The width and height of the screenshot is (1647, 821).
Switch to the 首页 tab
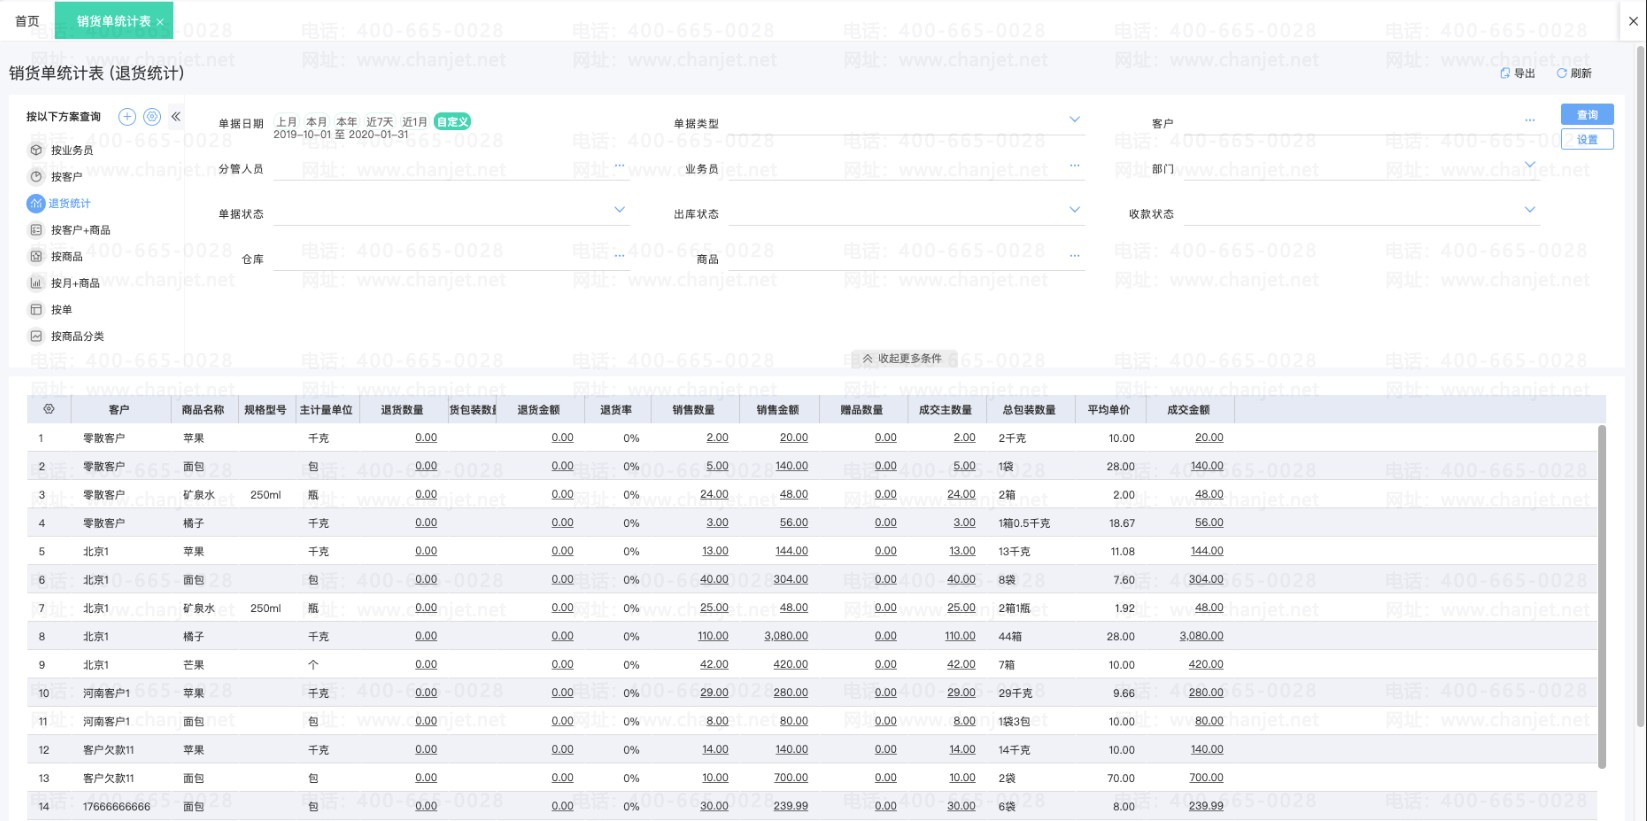point(28,21)
